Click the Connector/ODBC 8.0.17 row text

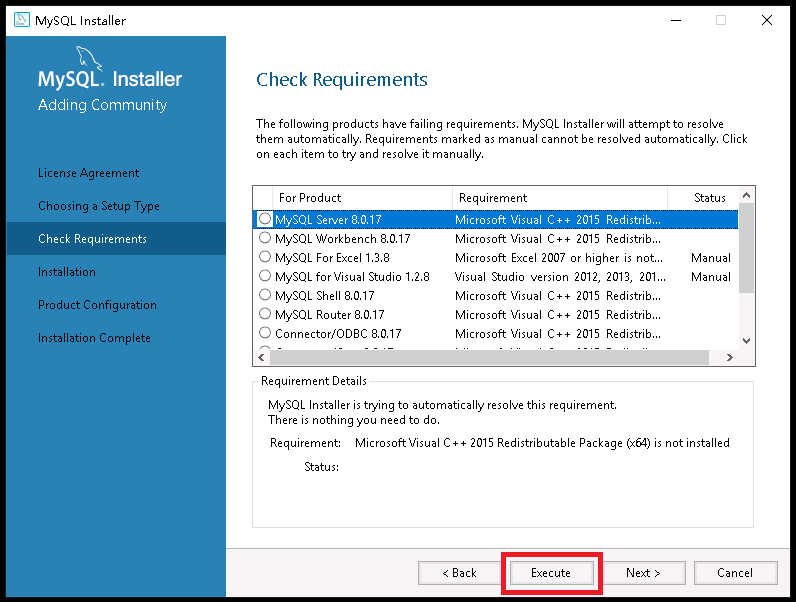point(338,333)
